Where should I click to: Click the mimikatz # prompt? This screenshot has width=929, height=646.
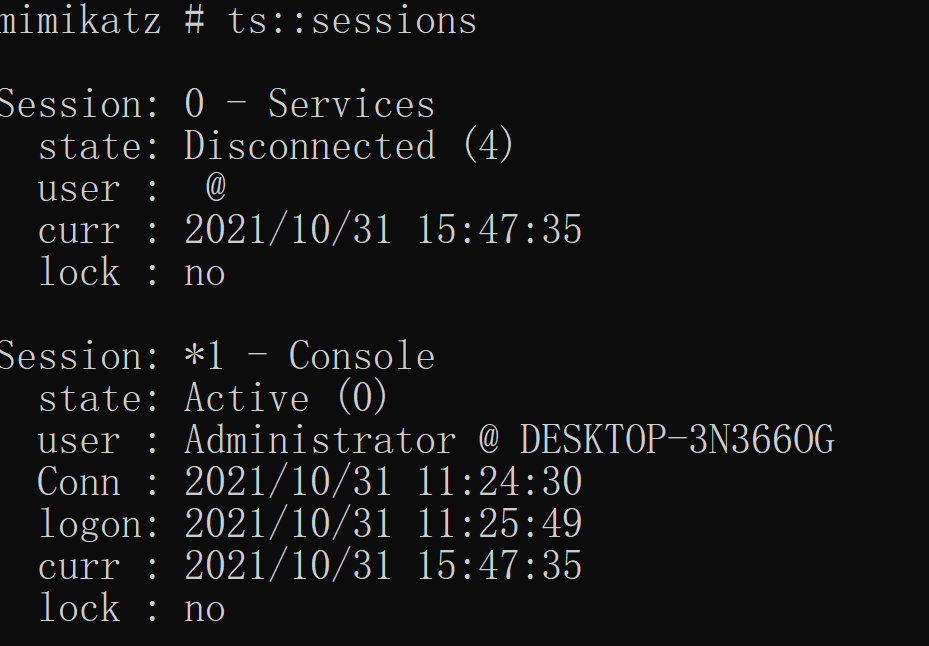(x=102, y=22)
